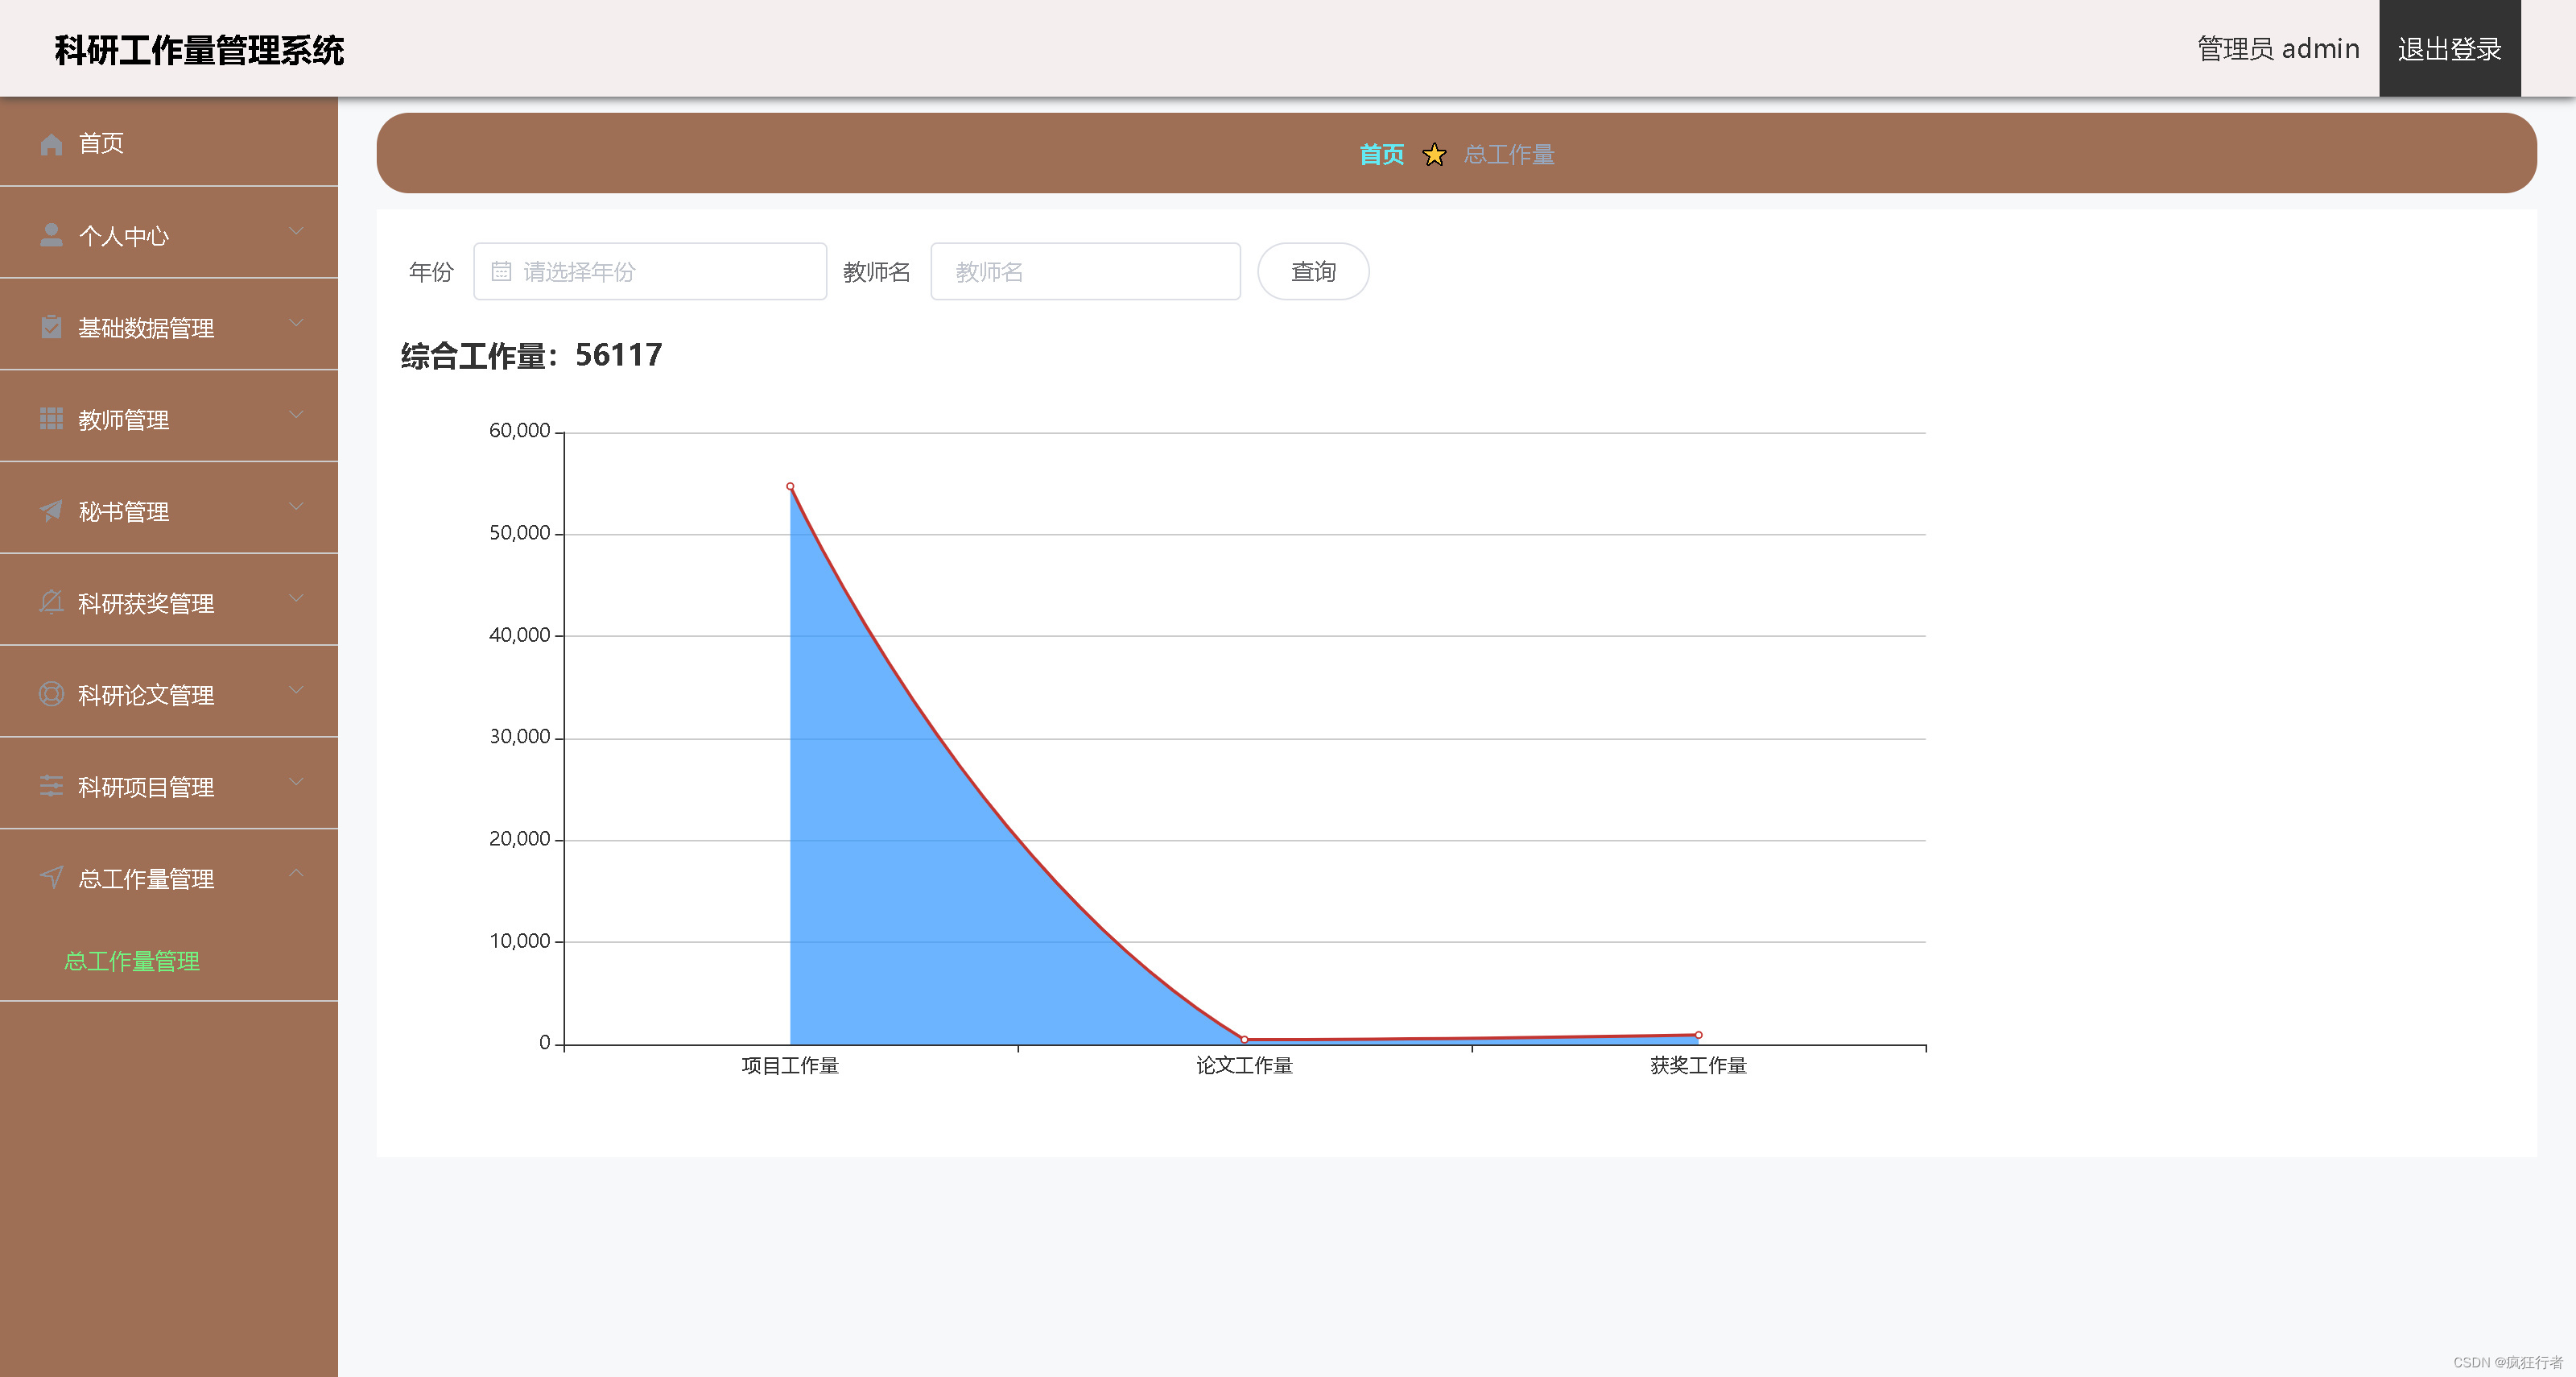Open the 请选择年份 year picker
This screenshot has height=1377, width=2576.
(650, 271)
